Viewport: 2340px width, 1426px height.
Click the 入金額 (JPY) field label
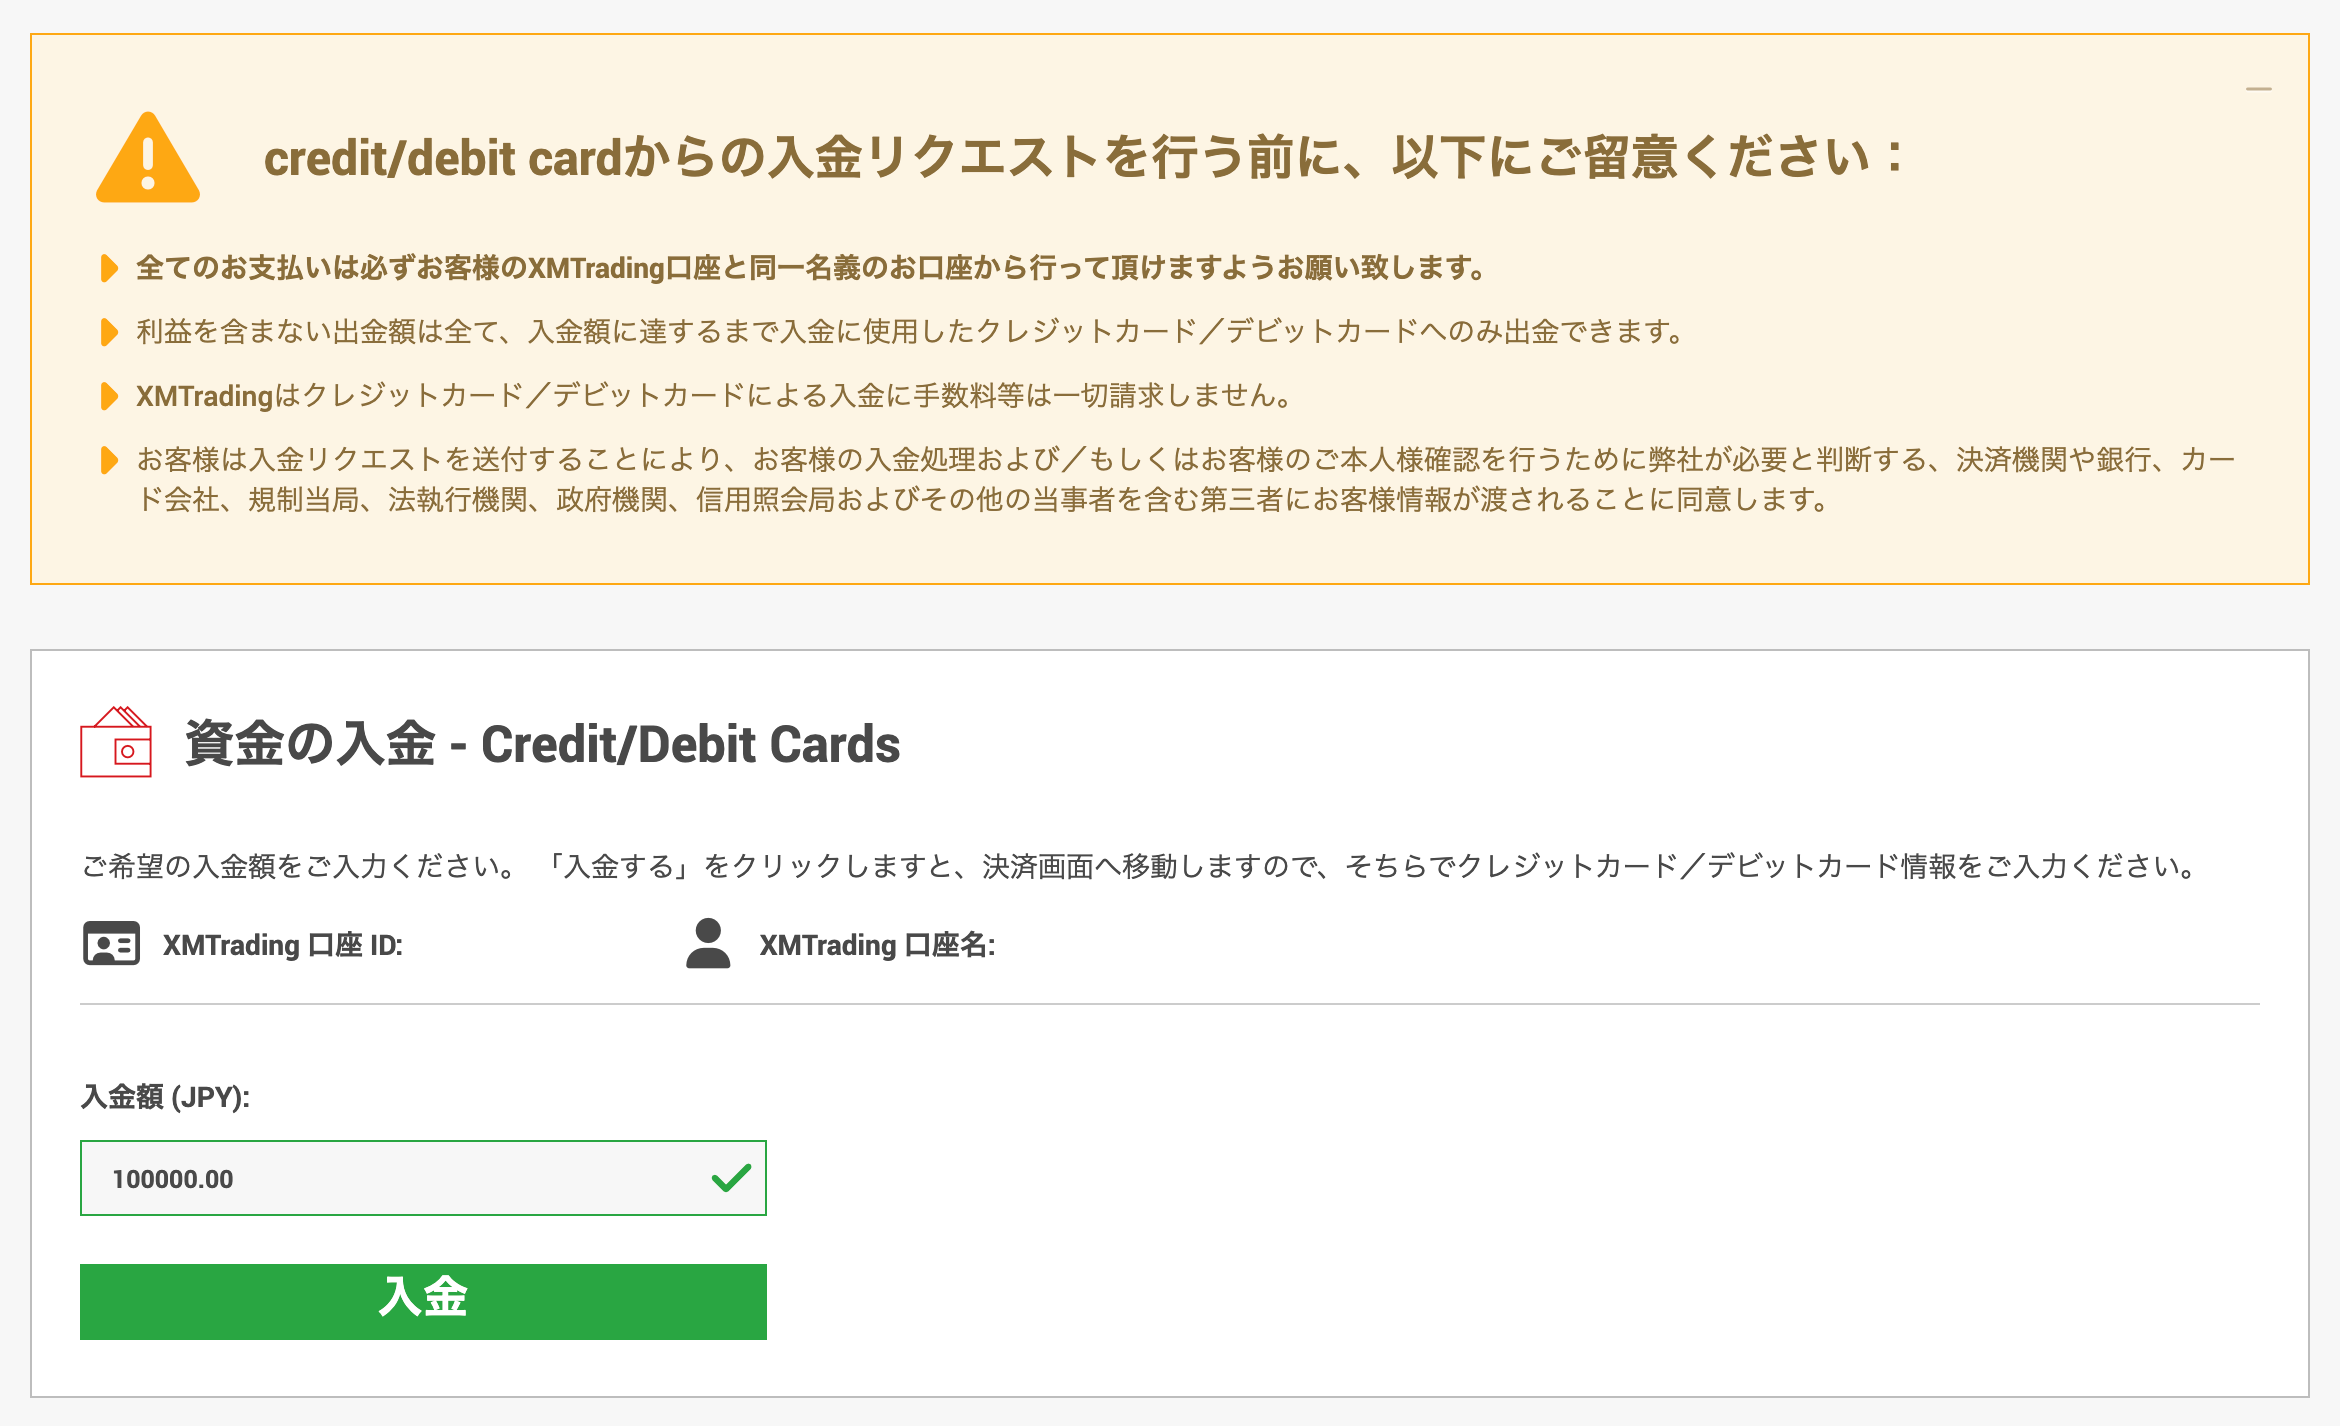coord(165,1097)
